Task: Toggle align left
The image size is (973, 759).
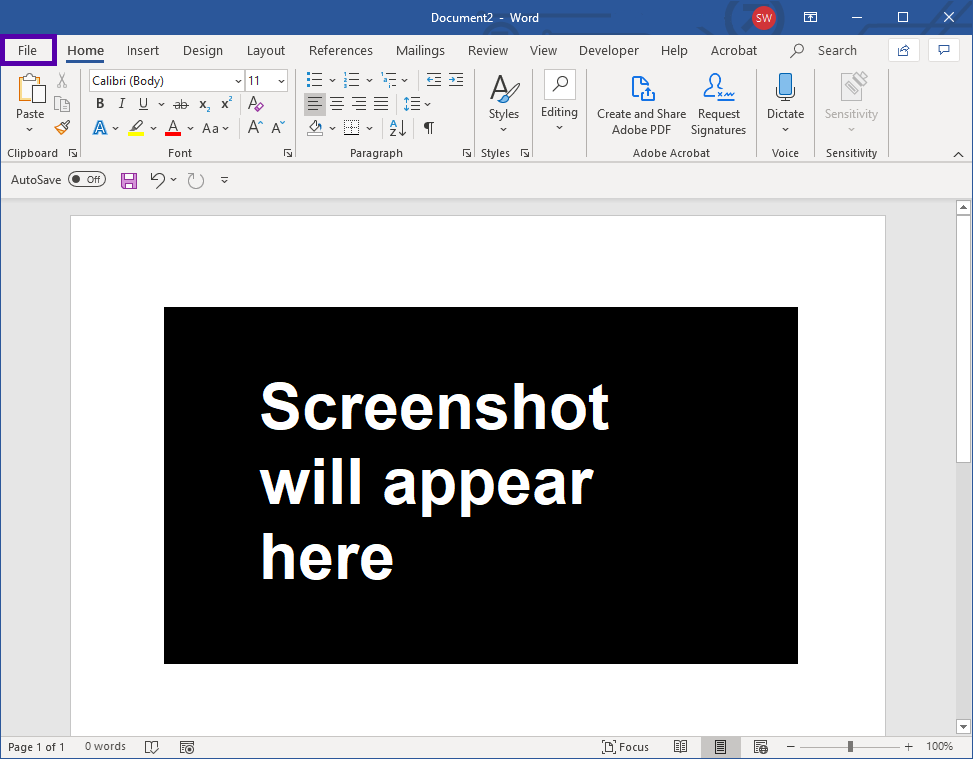Action: [x=315, y=104]
